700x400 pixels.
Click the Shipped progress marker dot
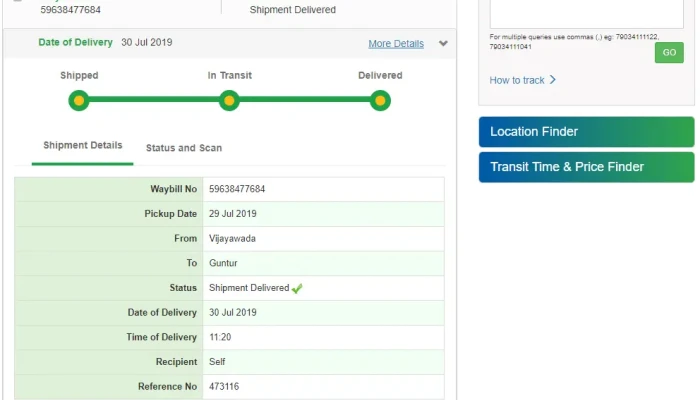point(79,100)
